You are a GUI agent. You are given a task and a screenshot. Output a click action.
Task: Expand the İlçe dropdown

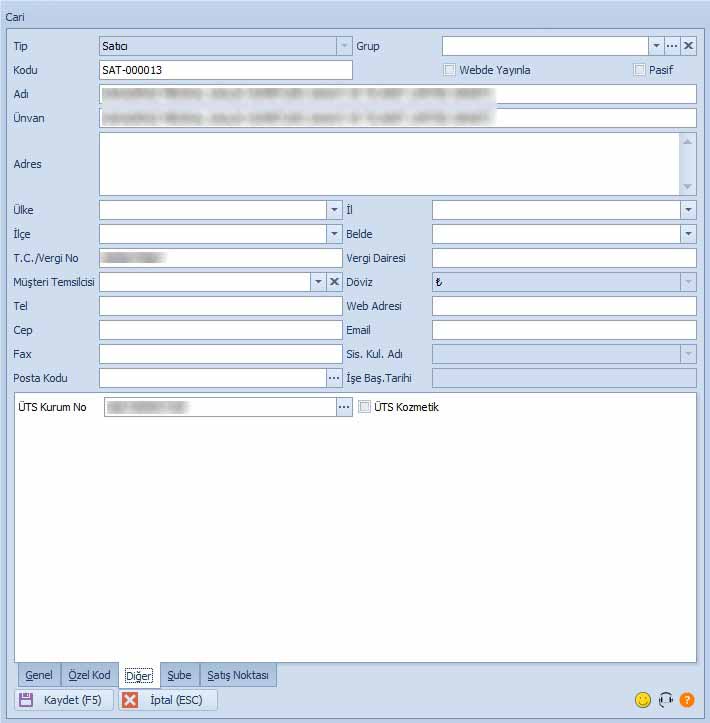[334, 234]
